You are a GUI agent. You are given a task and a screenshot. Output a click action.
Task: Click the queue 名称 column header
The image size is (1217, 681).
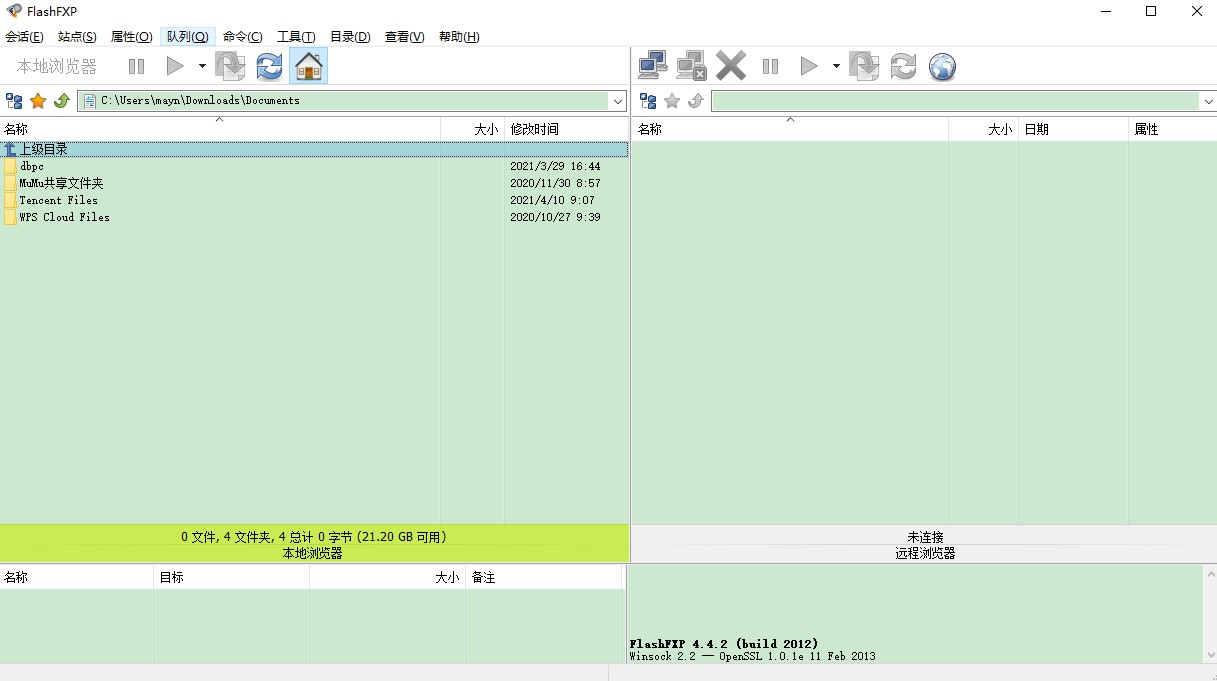pyautogui.click(x=77, y=577)
